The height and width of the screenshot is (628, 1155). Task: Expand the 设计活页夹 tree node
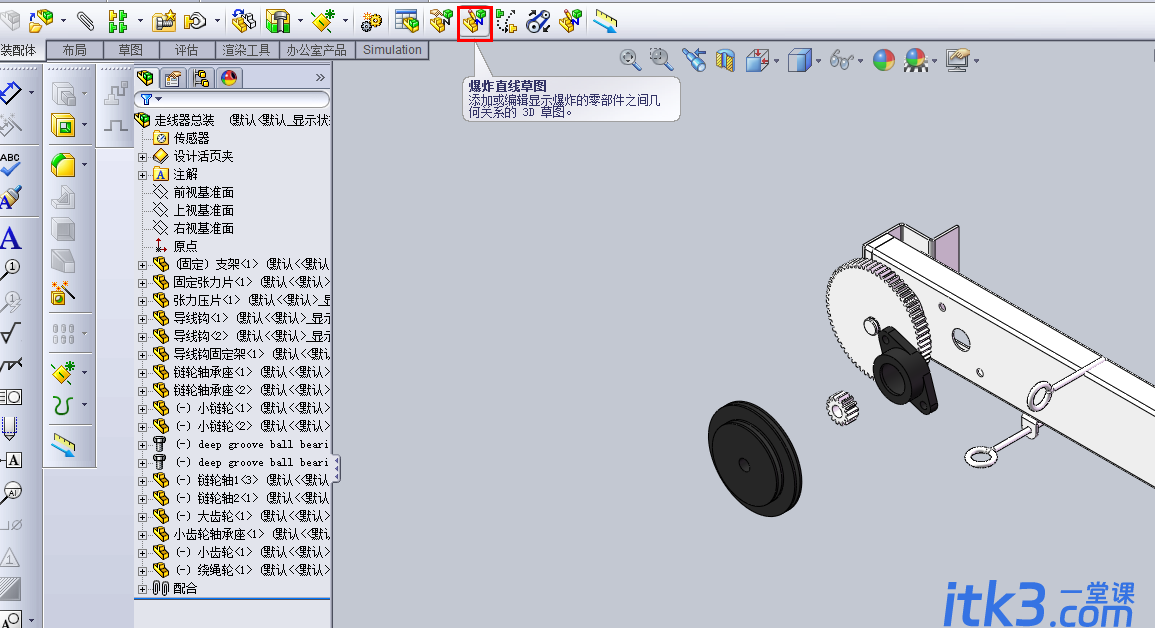coord(142,157)
